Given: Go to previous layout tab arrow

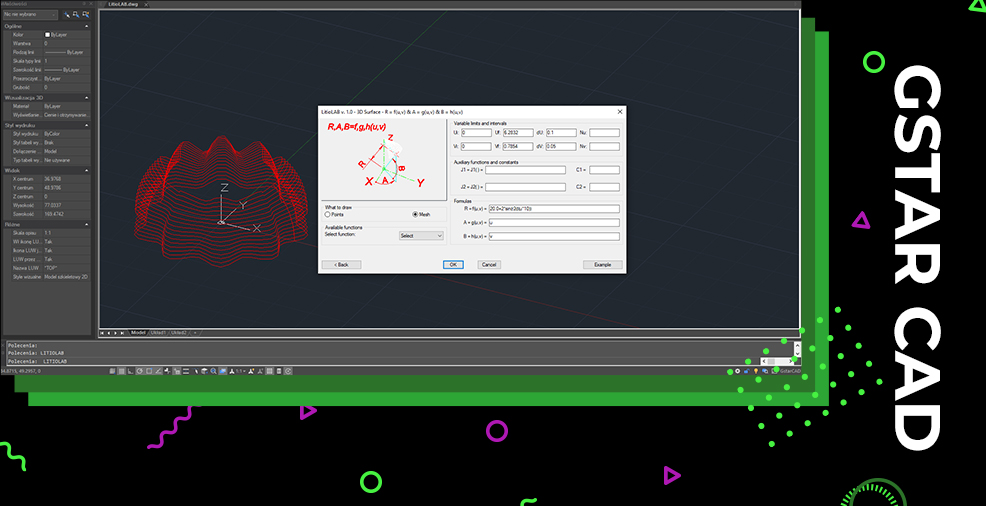Looking at the screenshot, I should click(x=109, y=333).
